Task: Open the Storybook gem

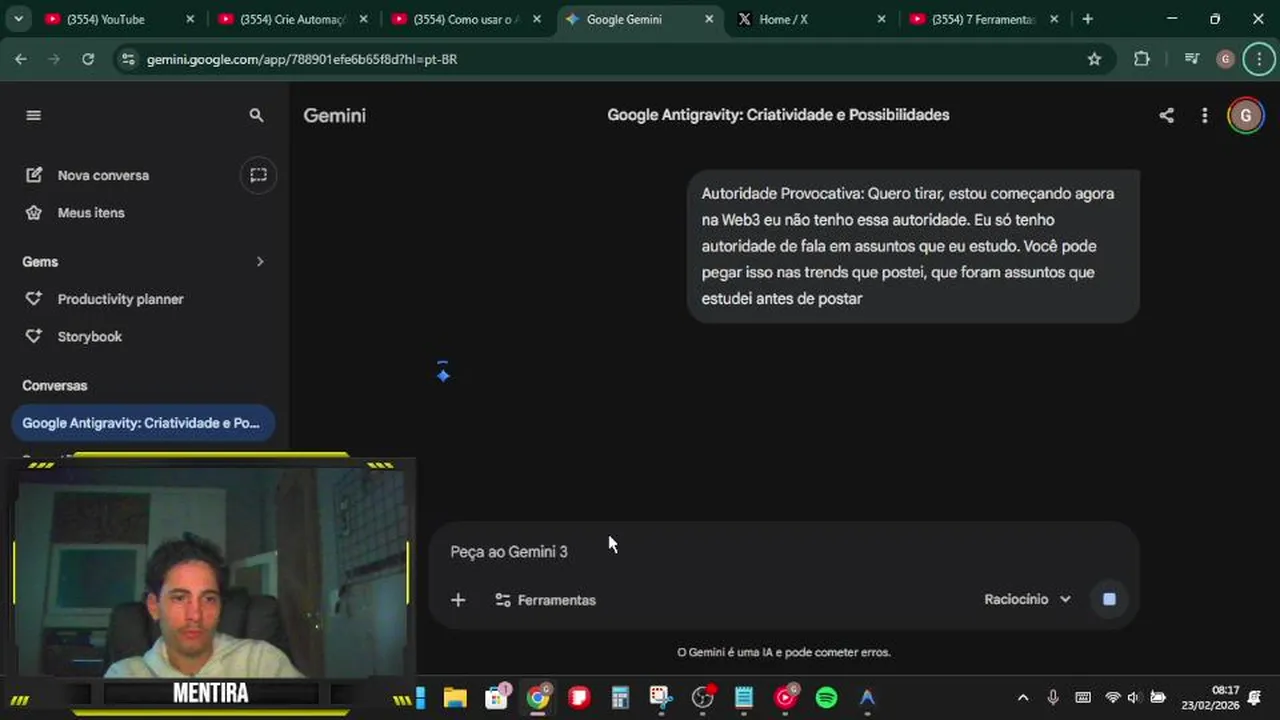Action: [x=89, y=337]
